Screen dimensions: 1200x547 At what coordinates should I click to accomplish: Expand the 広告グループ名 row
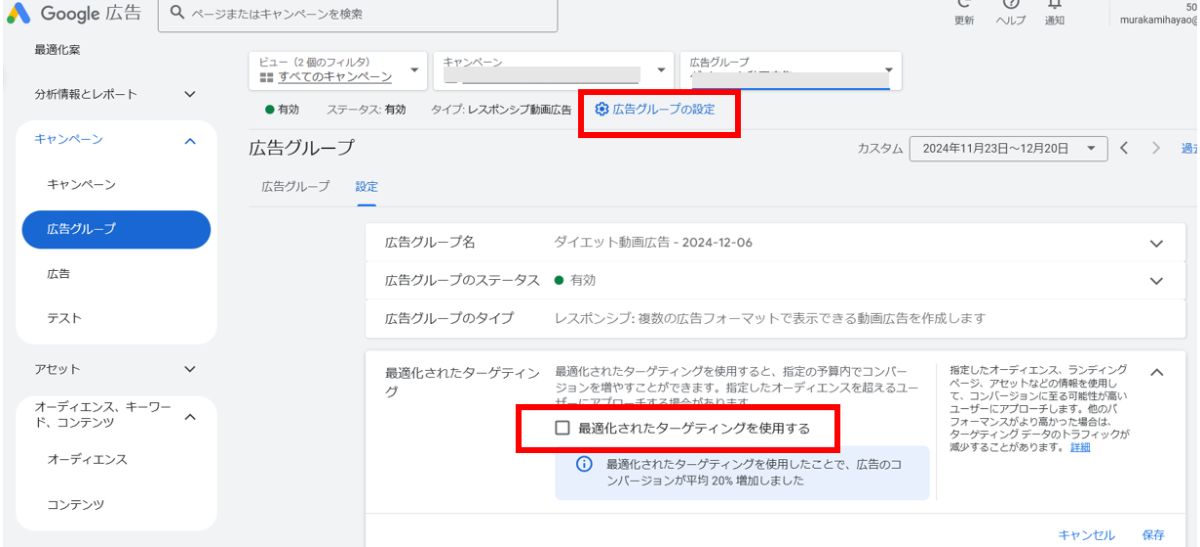tap(1157, 243)
